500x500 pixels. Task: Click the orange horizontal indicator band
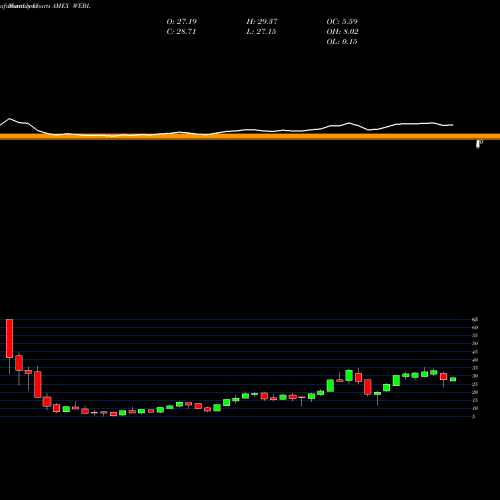250,136
